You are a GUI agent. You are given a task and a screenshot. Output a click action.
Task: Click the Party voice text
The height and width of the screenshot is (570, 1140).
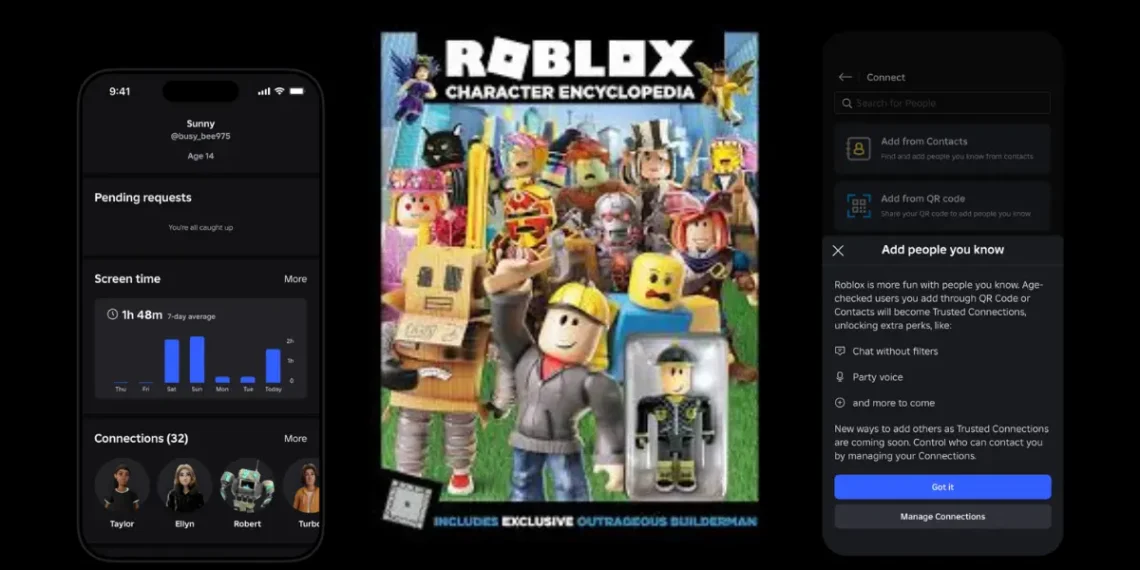pyautogui.click(x=878, y=377)
